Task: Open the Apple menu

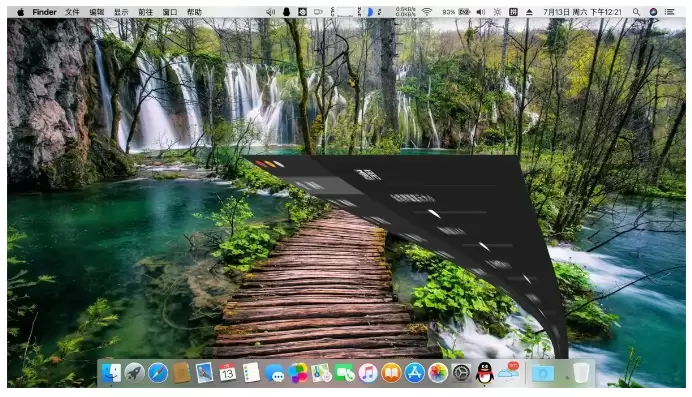Action: pyautogui.click(x=20, y=12)
